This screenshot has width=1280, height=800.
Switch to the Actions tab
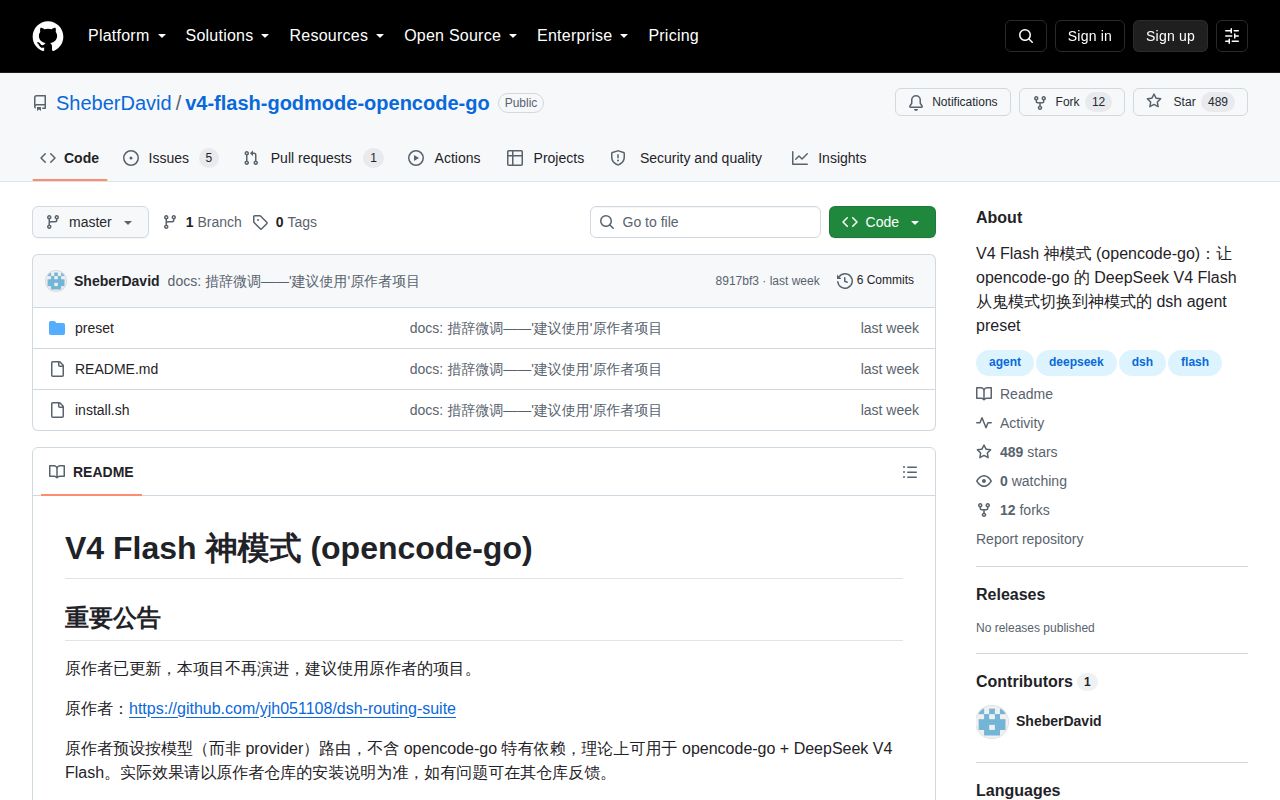(444, 158)
